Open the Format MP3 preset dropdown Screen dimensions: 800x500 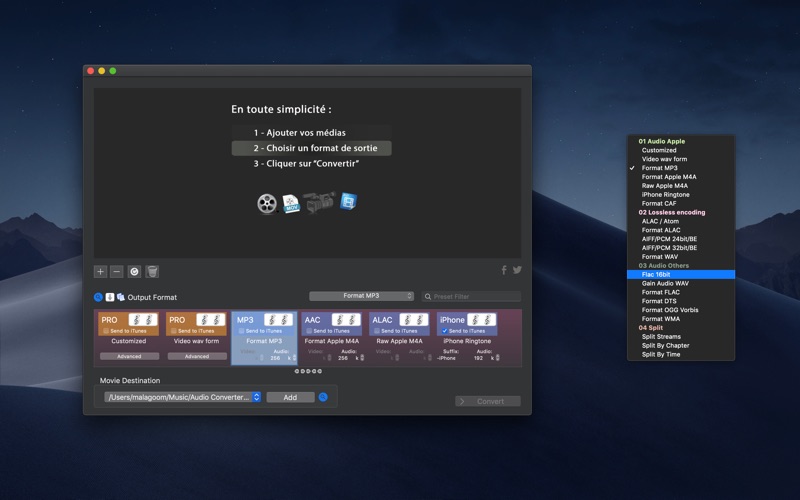(361, 296)
